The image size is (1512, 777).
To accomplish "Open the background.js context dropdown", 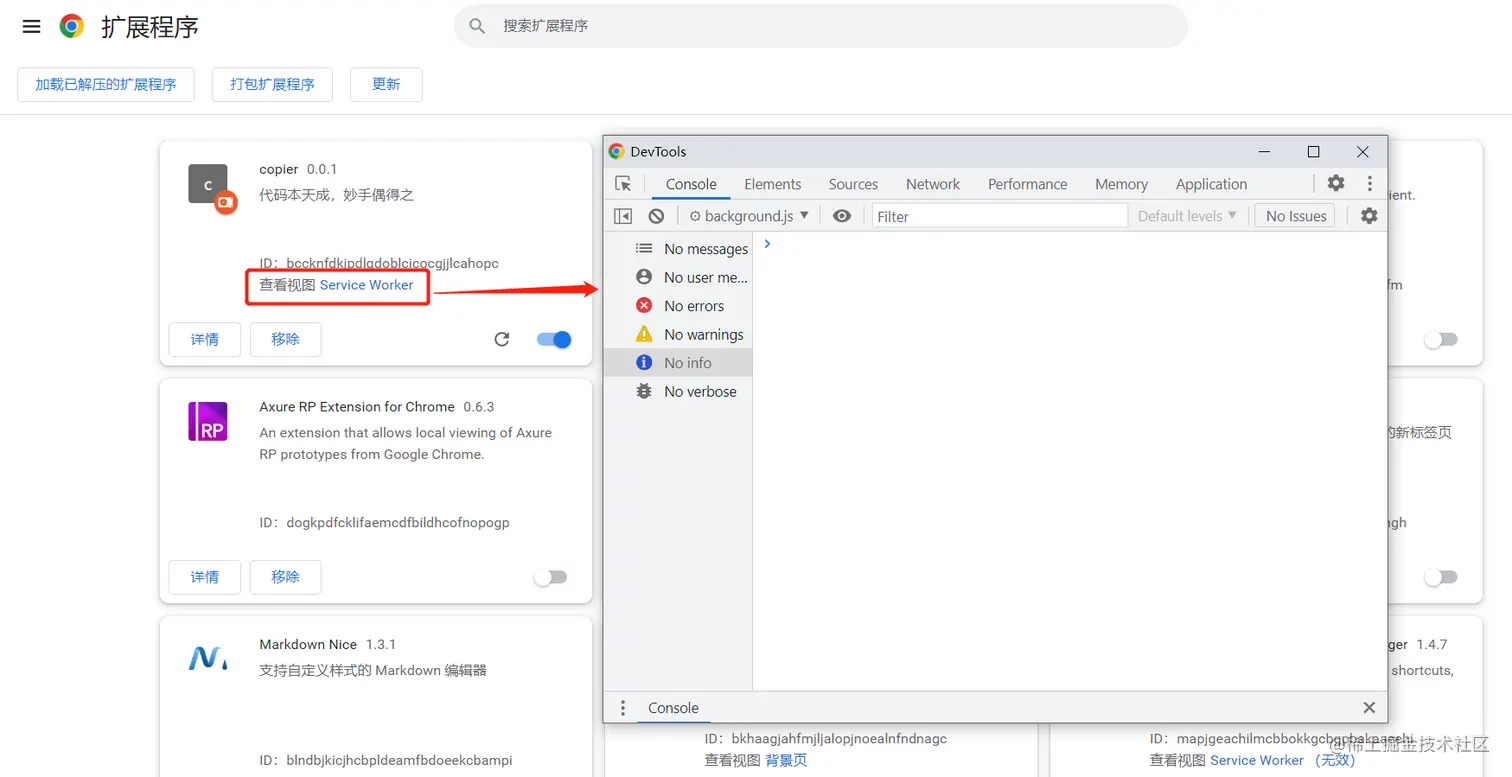I will (x=749, y=216).
